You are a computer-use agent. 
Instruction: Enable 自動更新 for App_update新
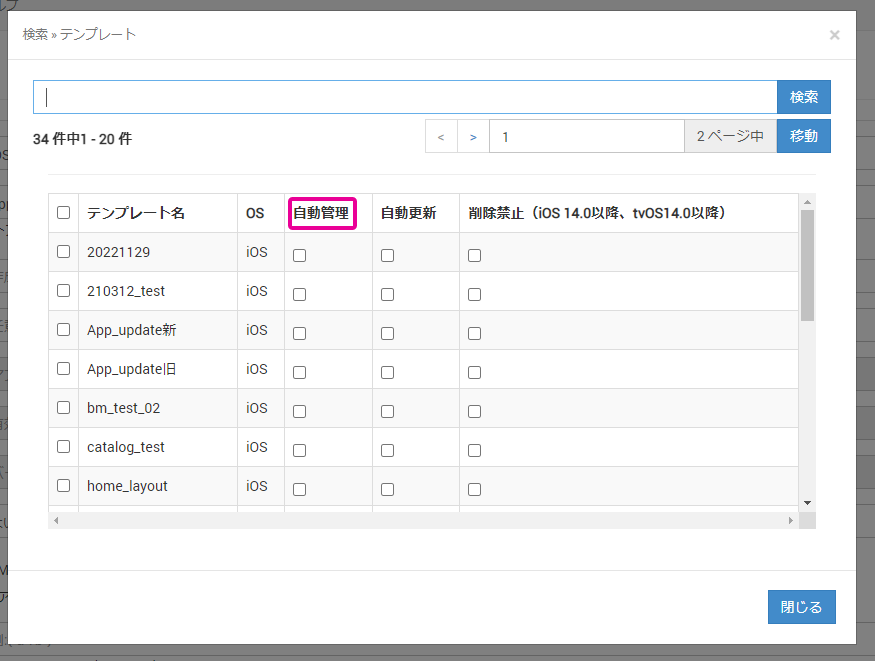click(x=387, y=334)
